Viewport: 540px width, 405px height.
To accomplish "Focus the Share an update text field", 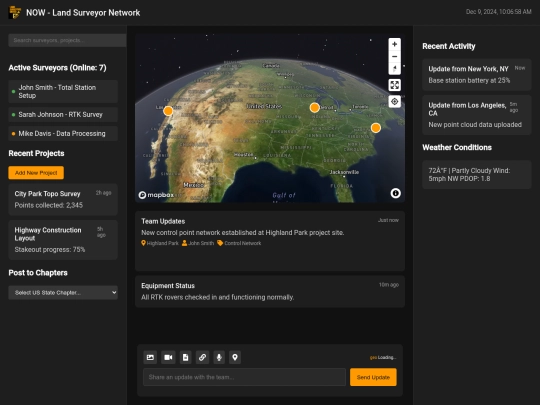I will click(x=244, y=377).
